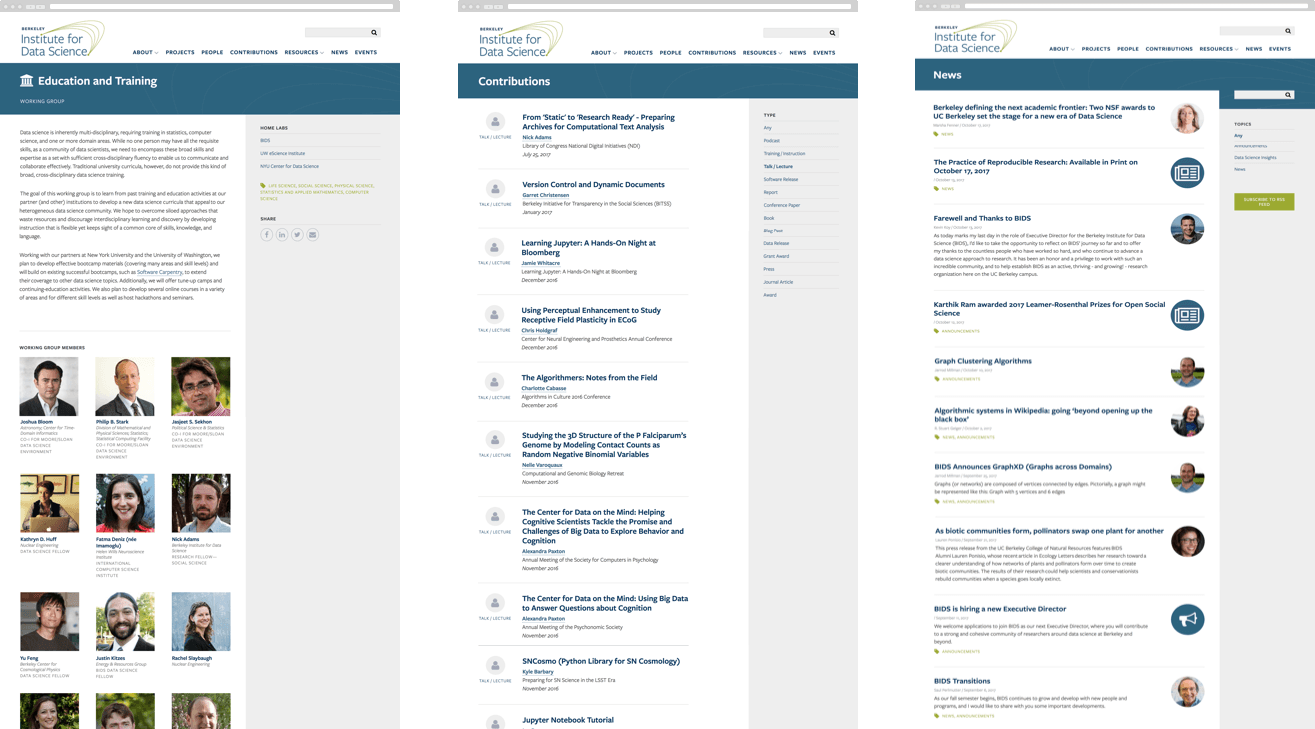Click the Institute for Data Science logo in Education window
The width and height of the screenshot is (1315, 729).
tap(61, 40)
